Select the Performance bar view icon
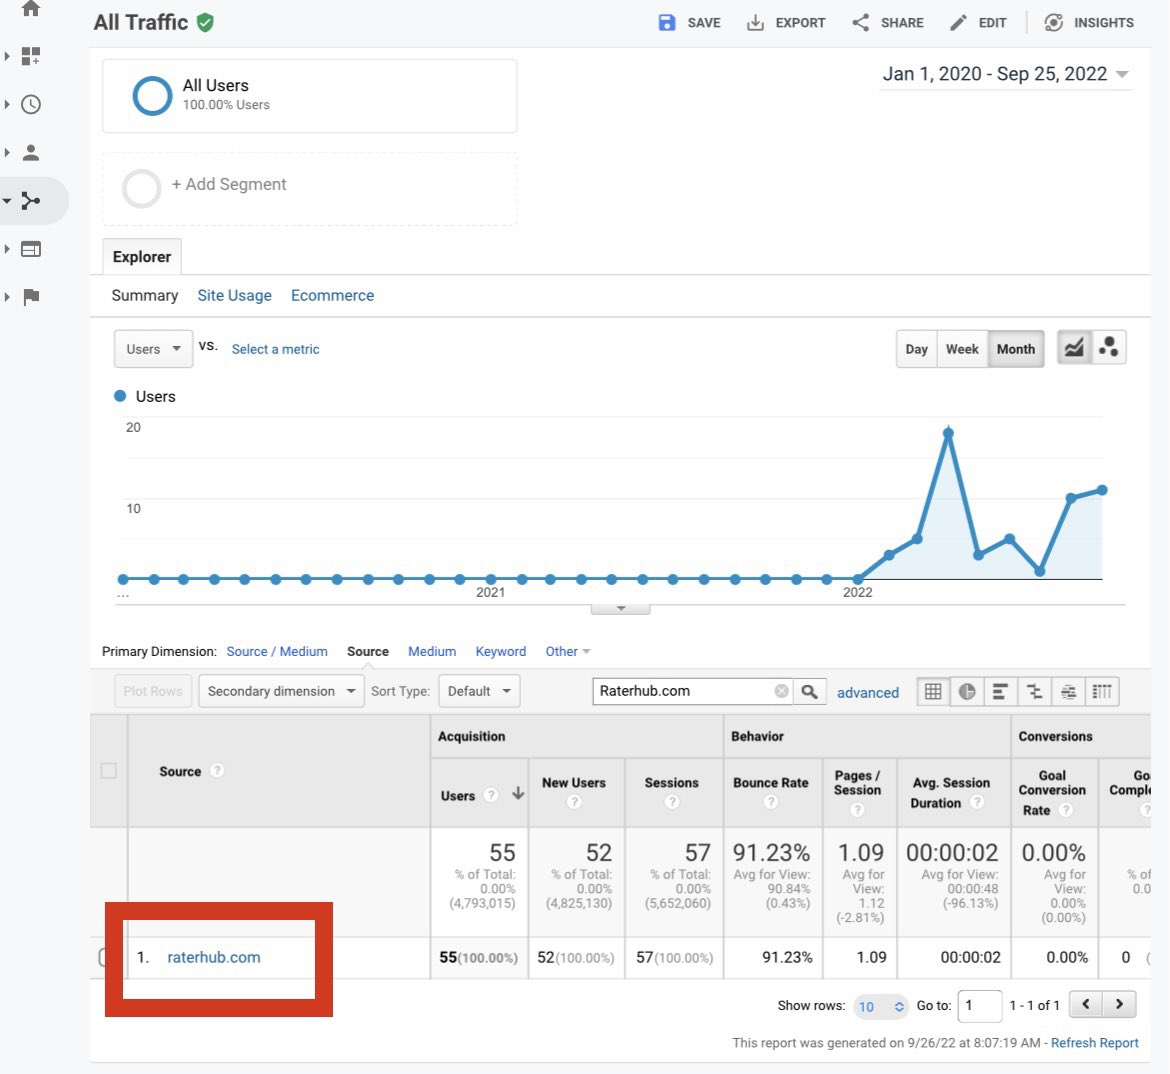This screenshot has height=1074, width=1170. [x=1001, y=692]
